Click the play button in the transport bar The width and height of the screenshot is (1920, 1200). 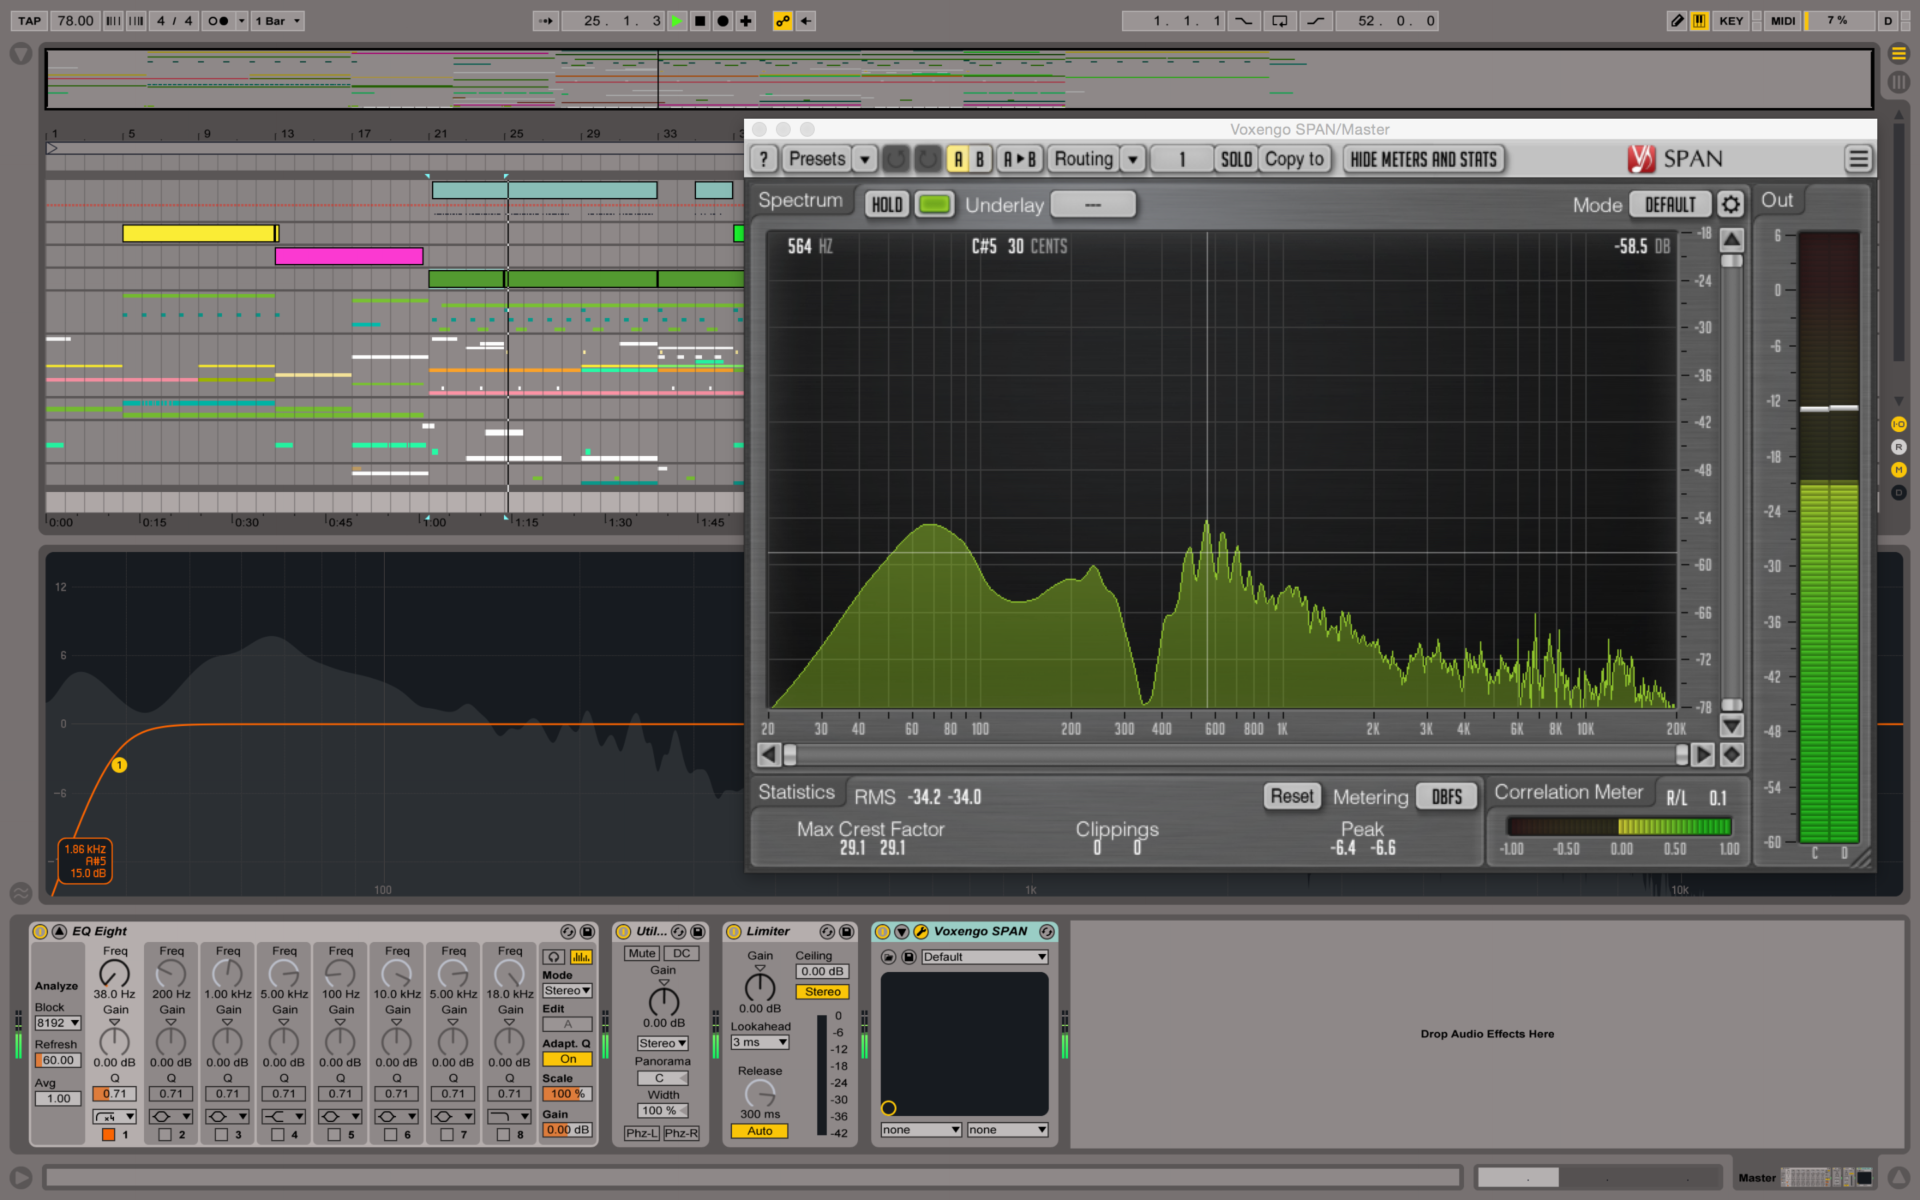pos(678,20)
